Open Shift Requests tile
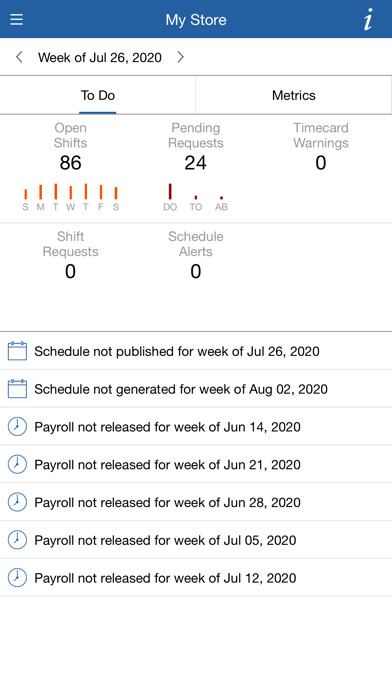The height and width of the screenshot is (696, 392). pyautogui.click(x=71, y=256)
